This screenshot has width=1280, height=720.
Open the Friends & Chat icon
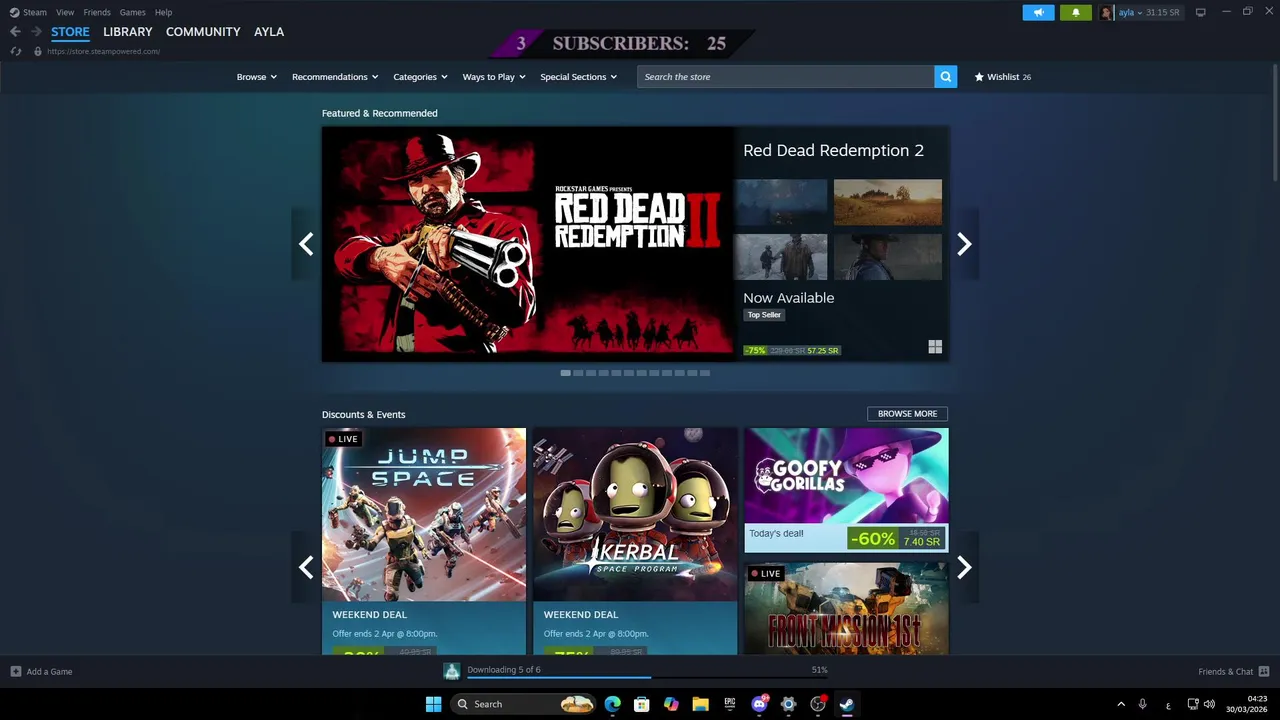(x=1264, y=671)
